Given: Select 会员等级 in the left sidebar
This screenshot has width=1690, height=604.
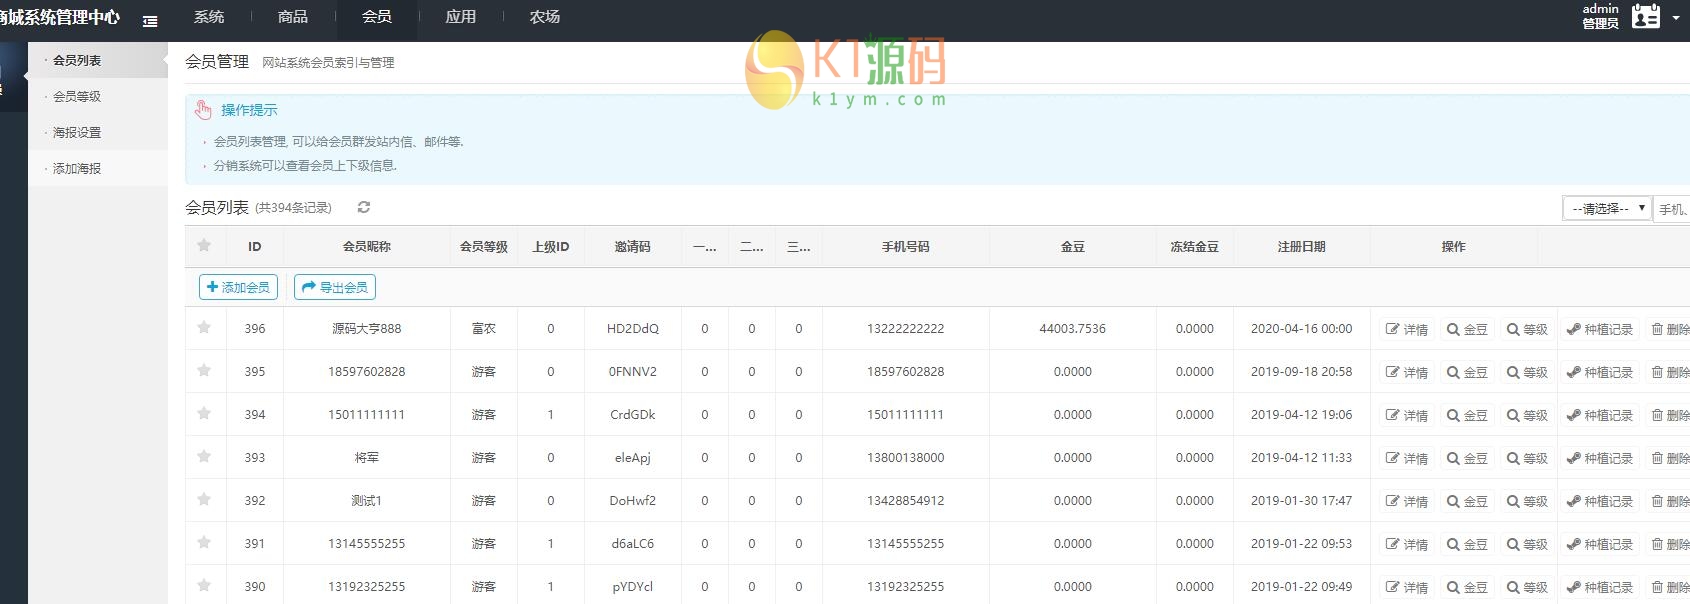Looking at the screenshot, I should (77, 96).
